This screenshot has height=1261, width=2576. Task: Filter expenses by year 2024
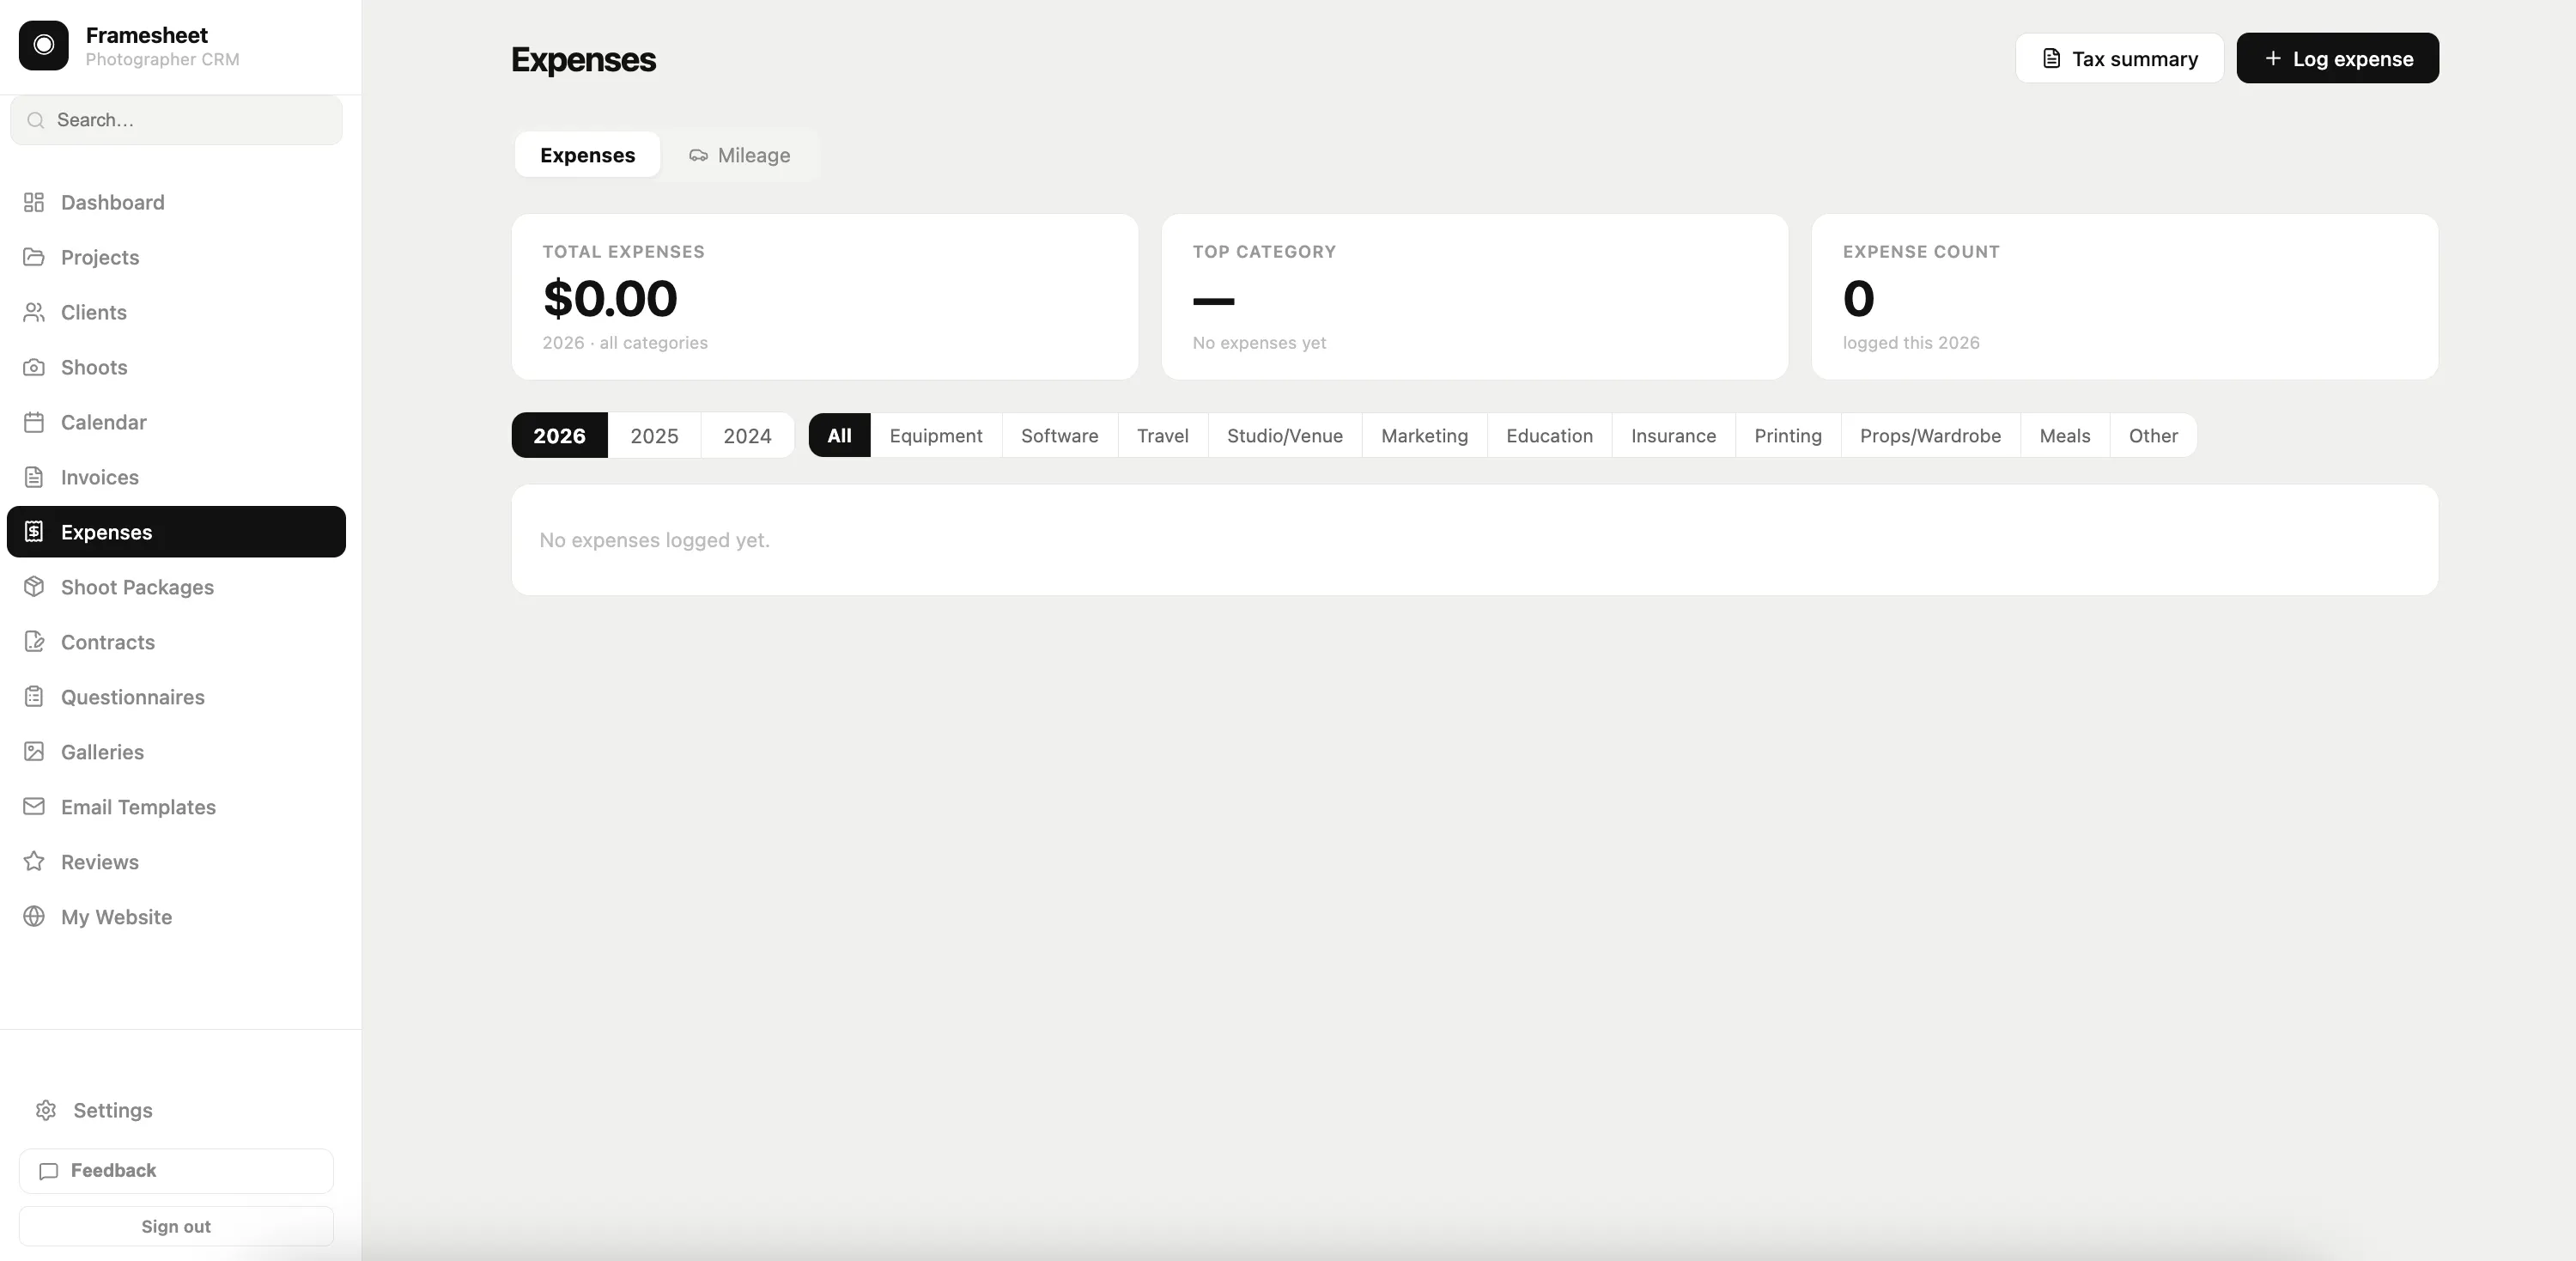coord(747,435)
